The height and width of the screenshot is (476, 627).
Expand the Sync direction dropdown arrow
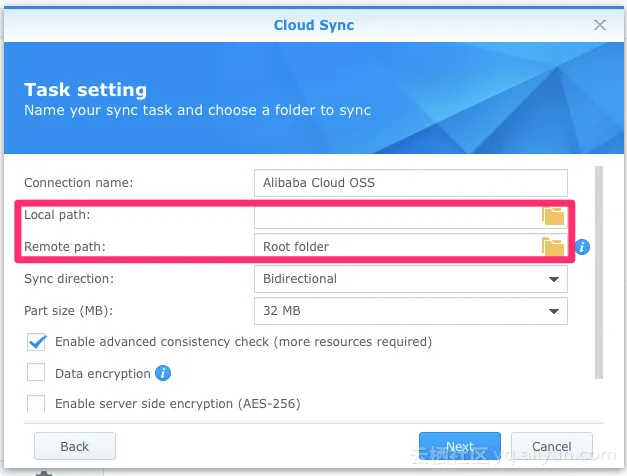pyautogui.click(x=553, y=279)
